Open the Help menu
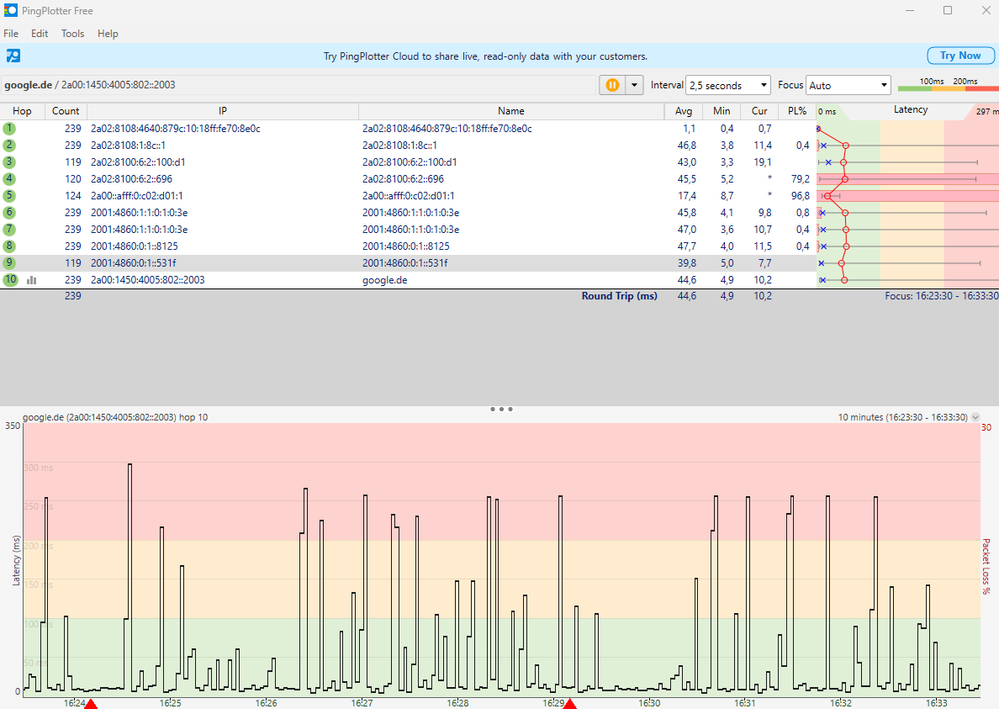999x709 pixels. click(108, 33)
